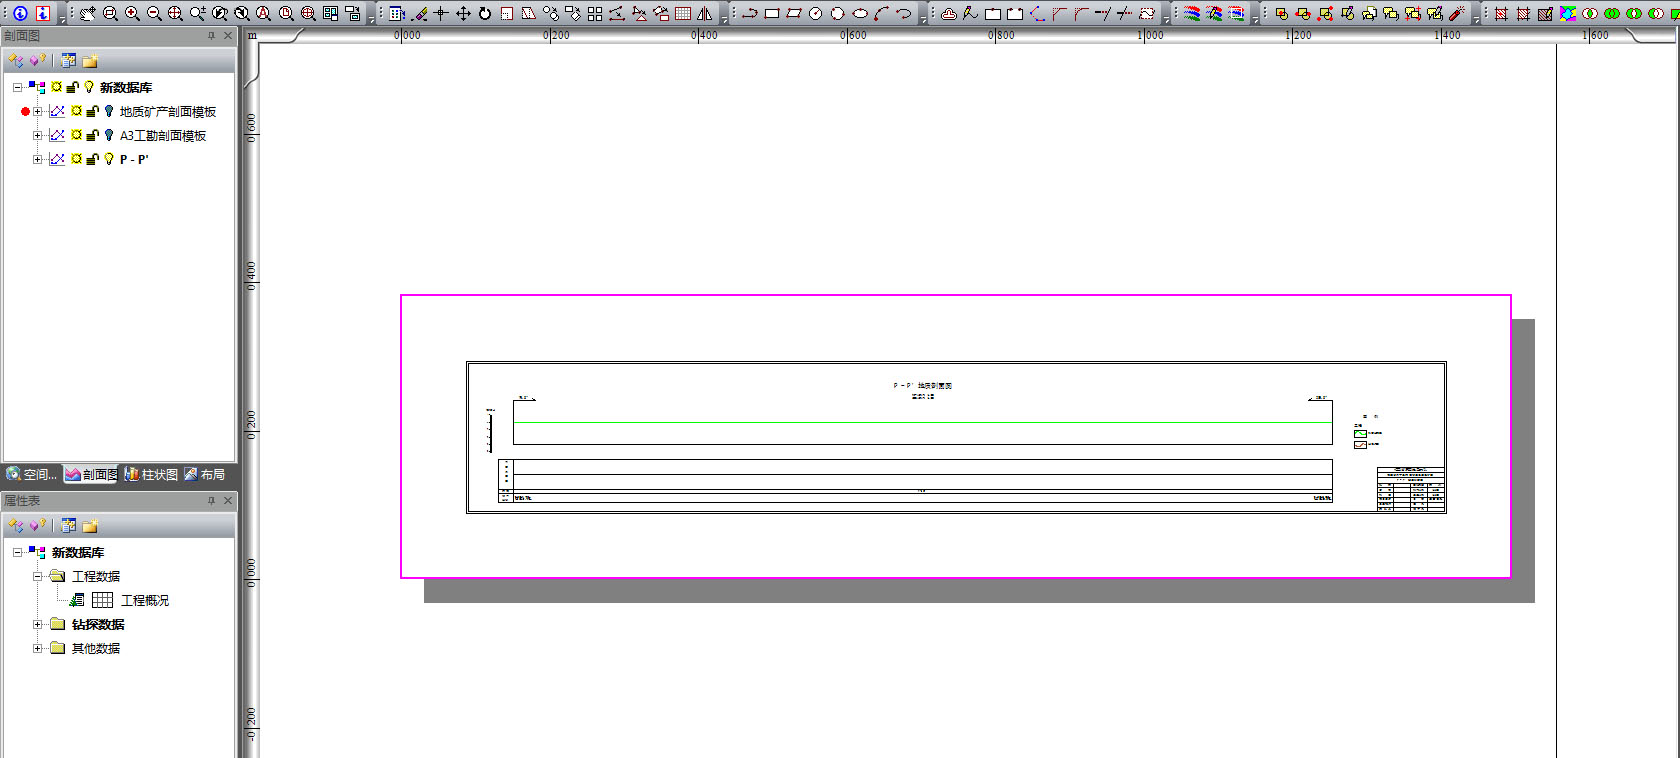1680x758 pixels.
Task: Toggle the sun icon for 地质矿产剖面模板
Action: click(76, 111)
